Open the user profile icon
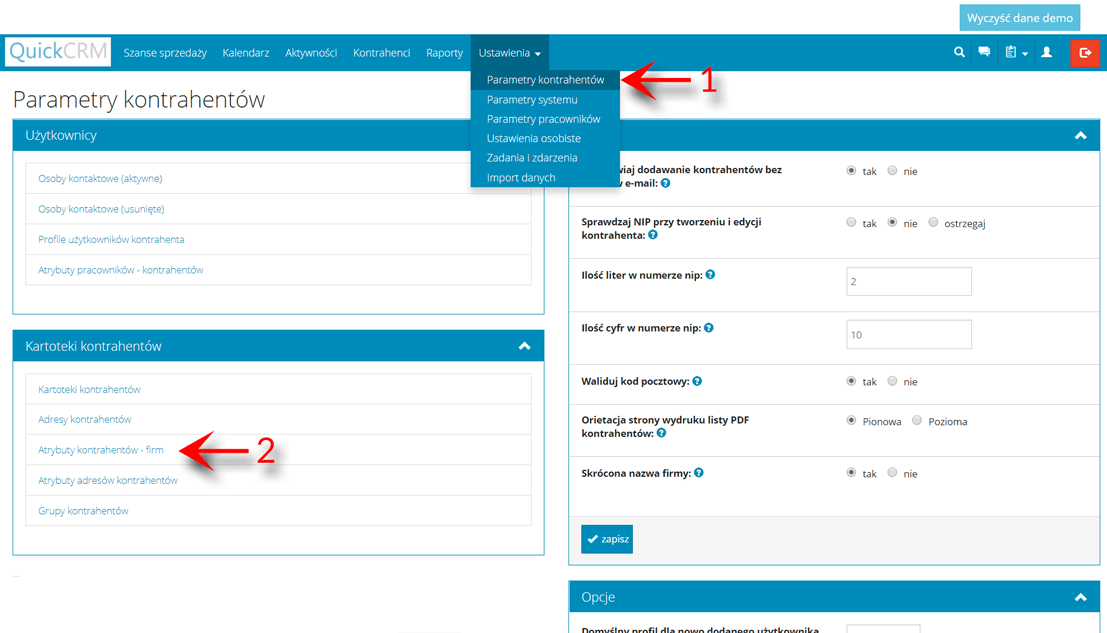The height and width of the screenshot is (633, 1107). [1046, 51]
